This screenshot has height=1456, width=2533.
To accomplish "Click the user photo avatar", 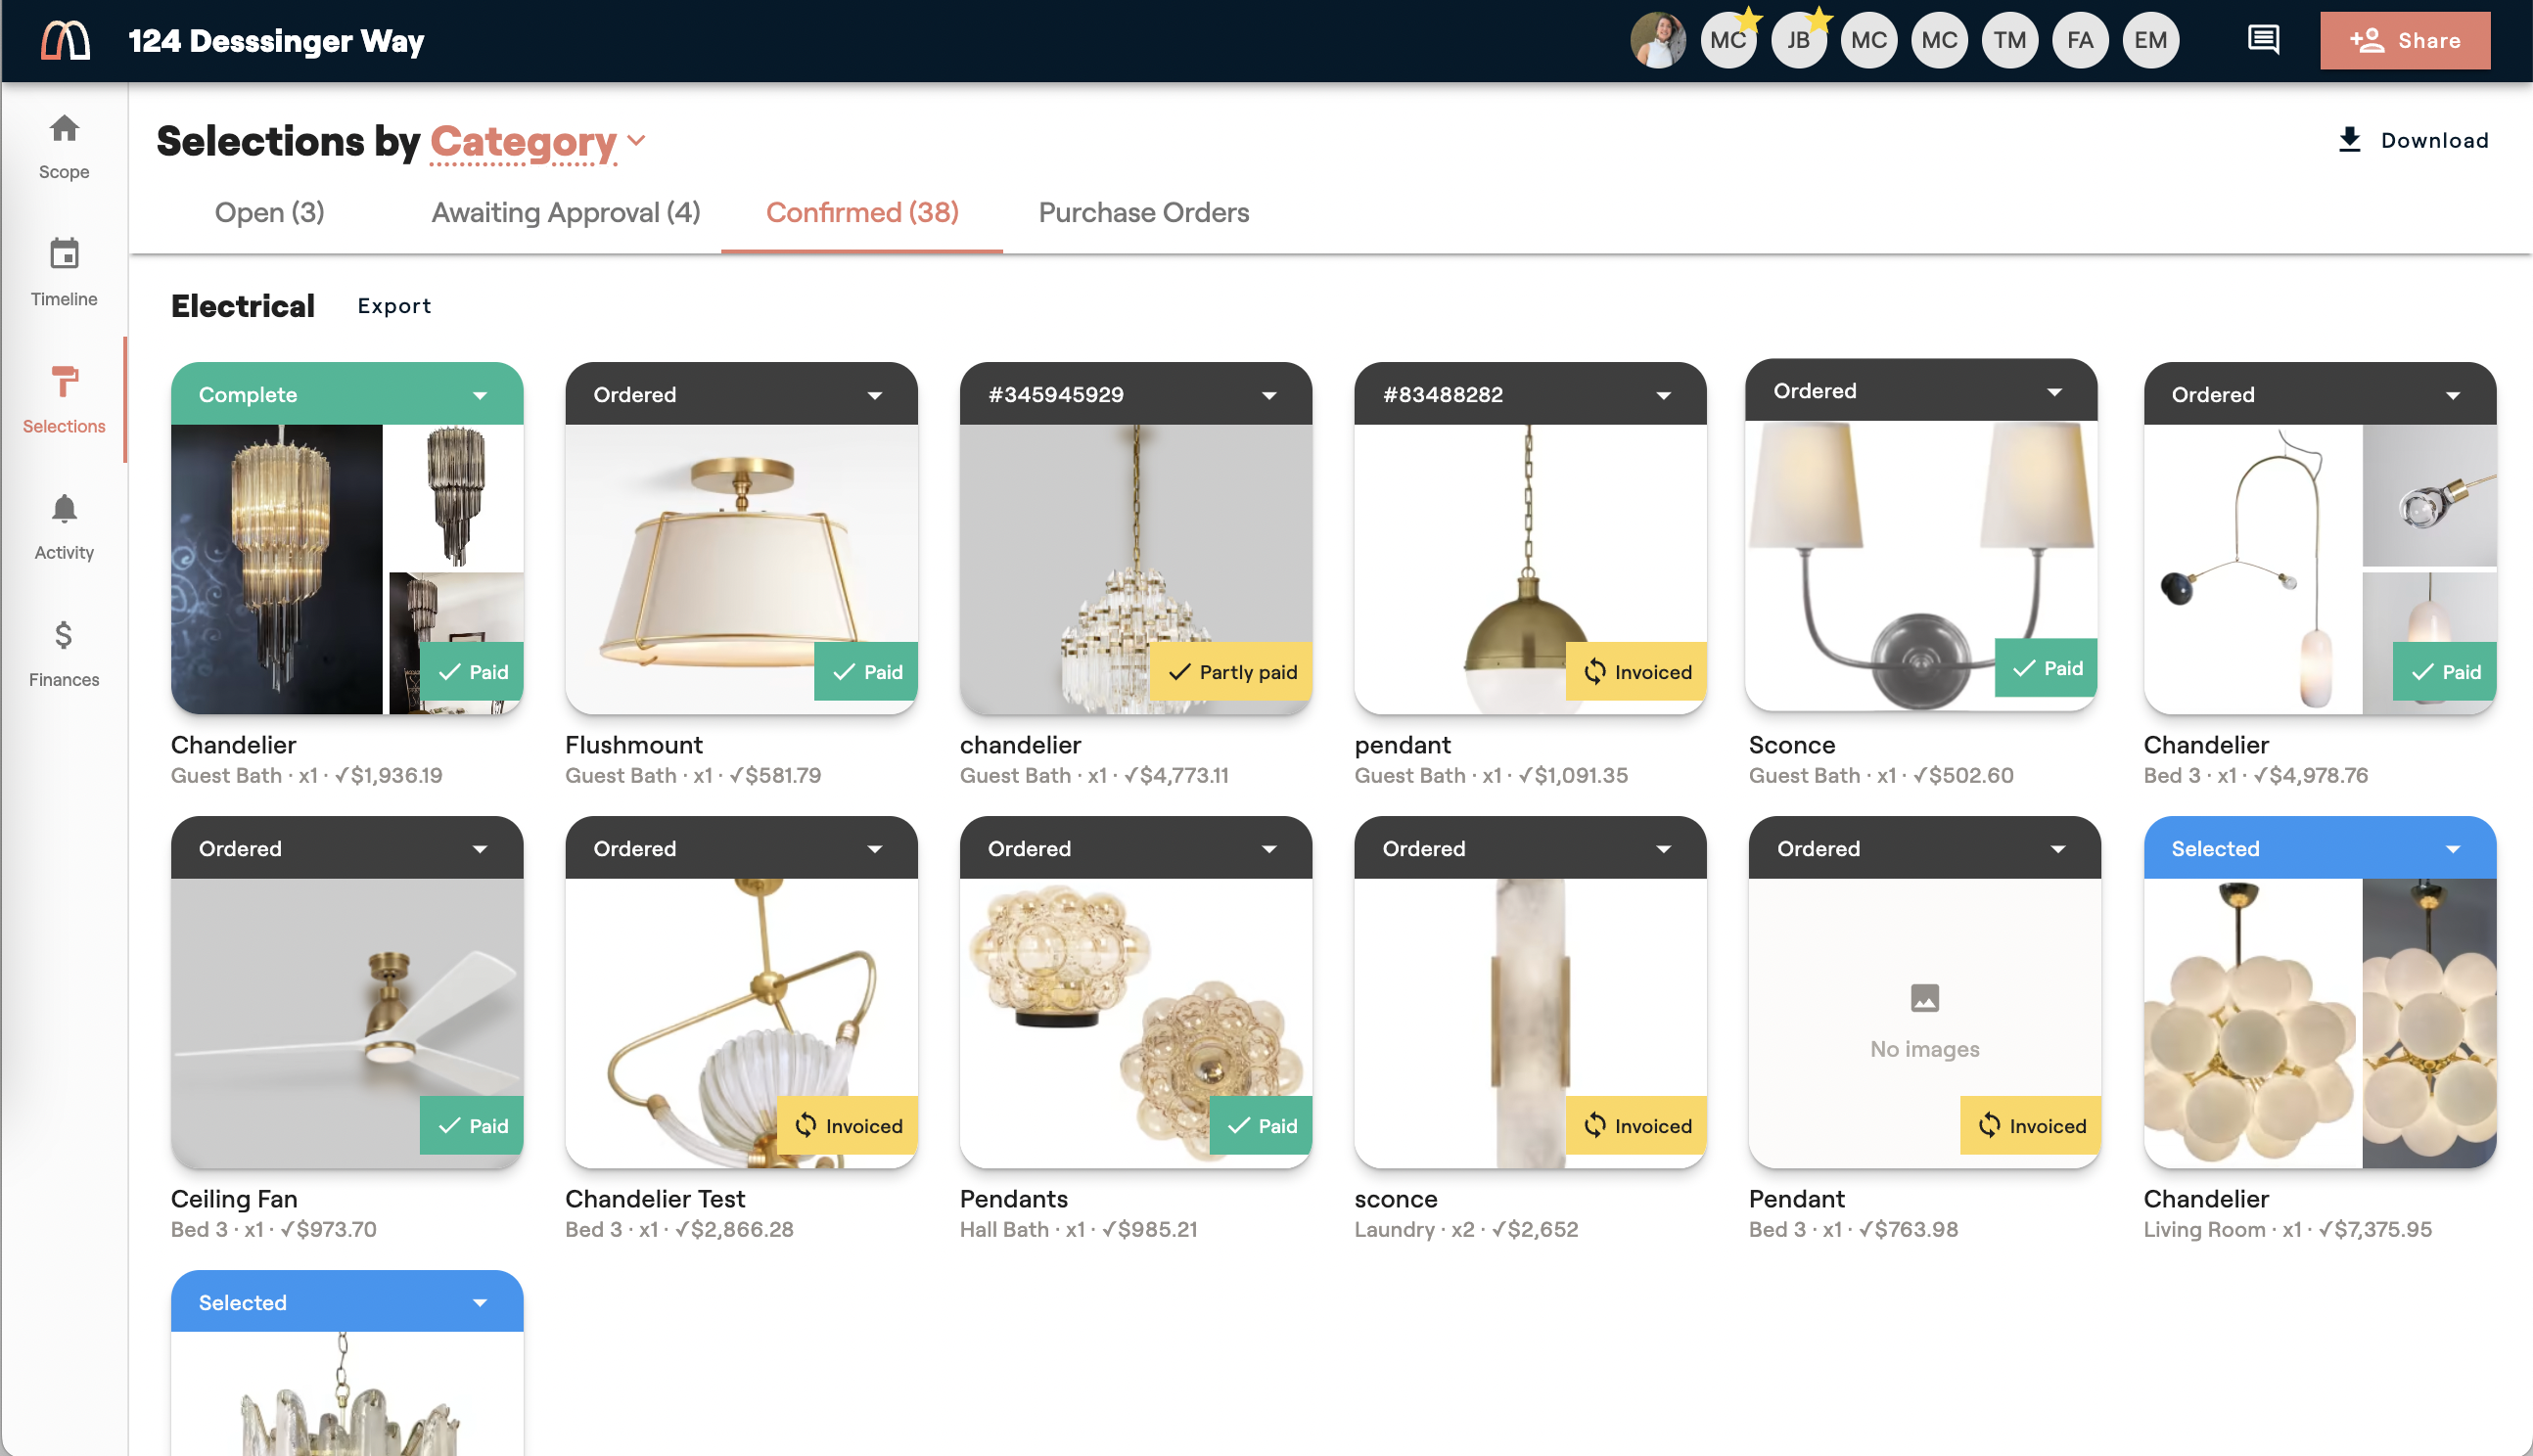I will [x=1657, y=40].
